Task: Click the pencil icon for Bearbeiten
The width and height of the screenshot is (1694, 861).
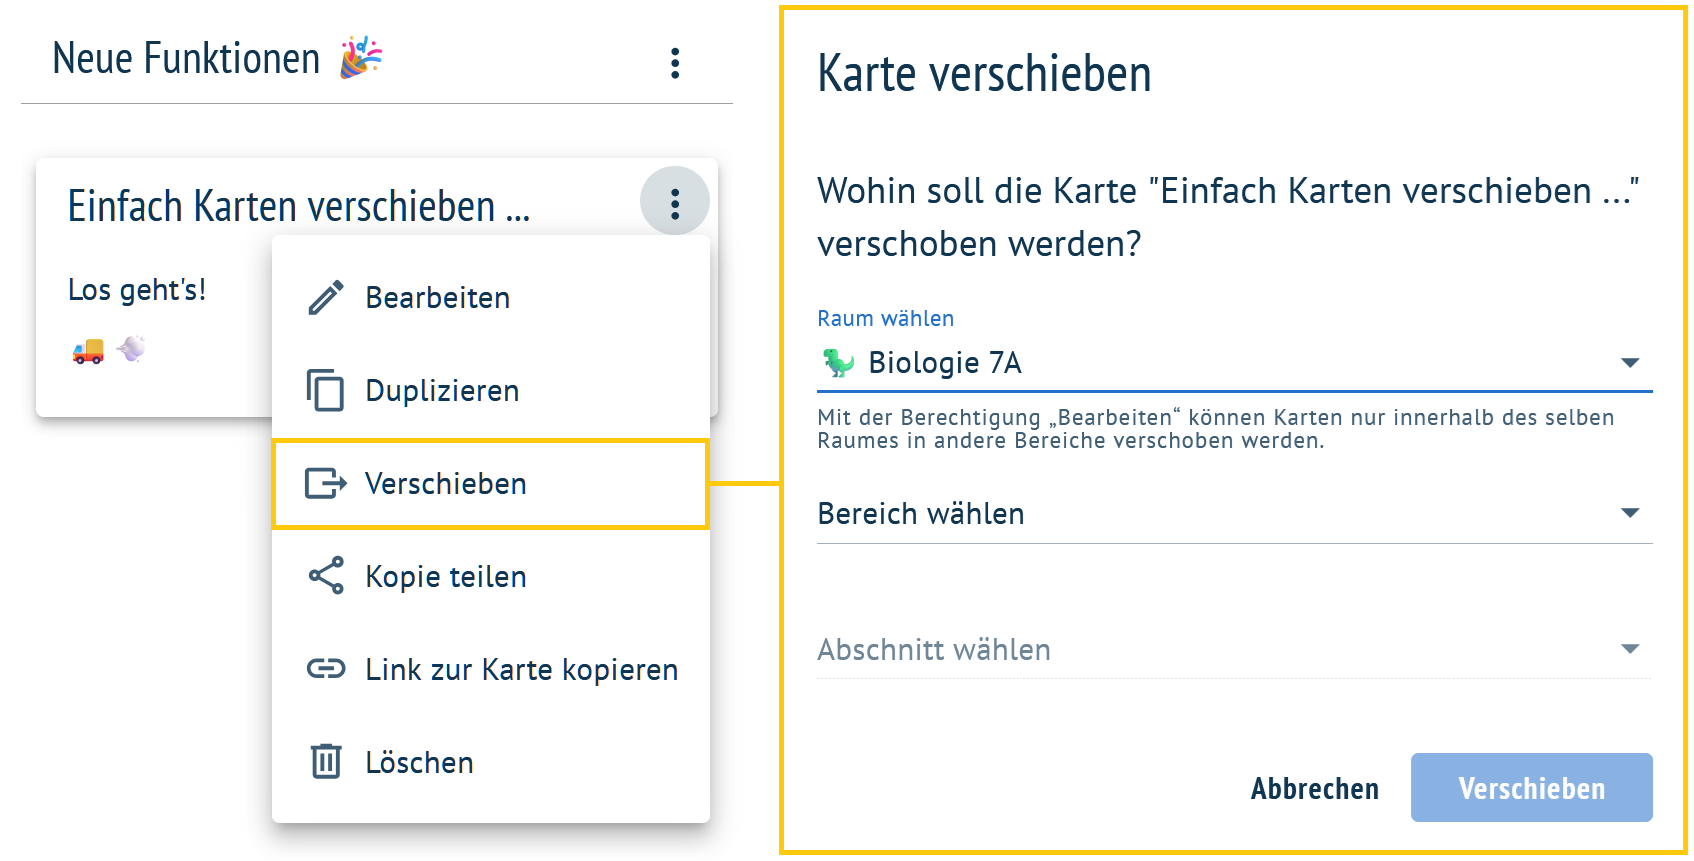Action: click(x=326, y=298)
